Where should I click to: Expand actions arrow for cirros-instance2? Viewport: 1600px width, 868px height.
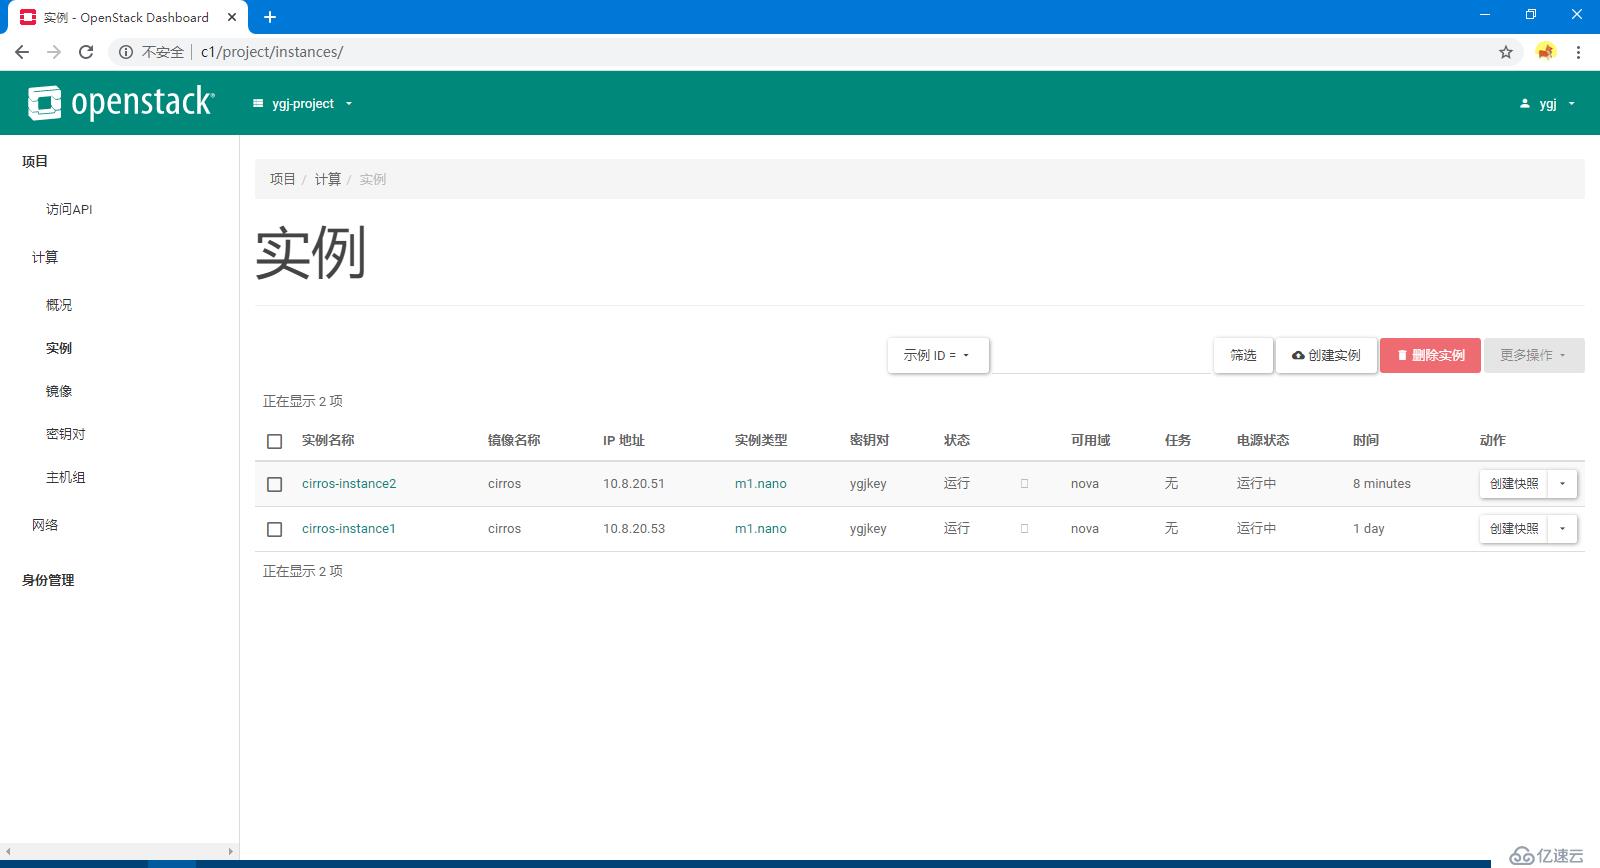point(1562,483)
